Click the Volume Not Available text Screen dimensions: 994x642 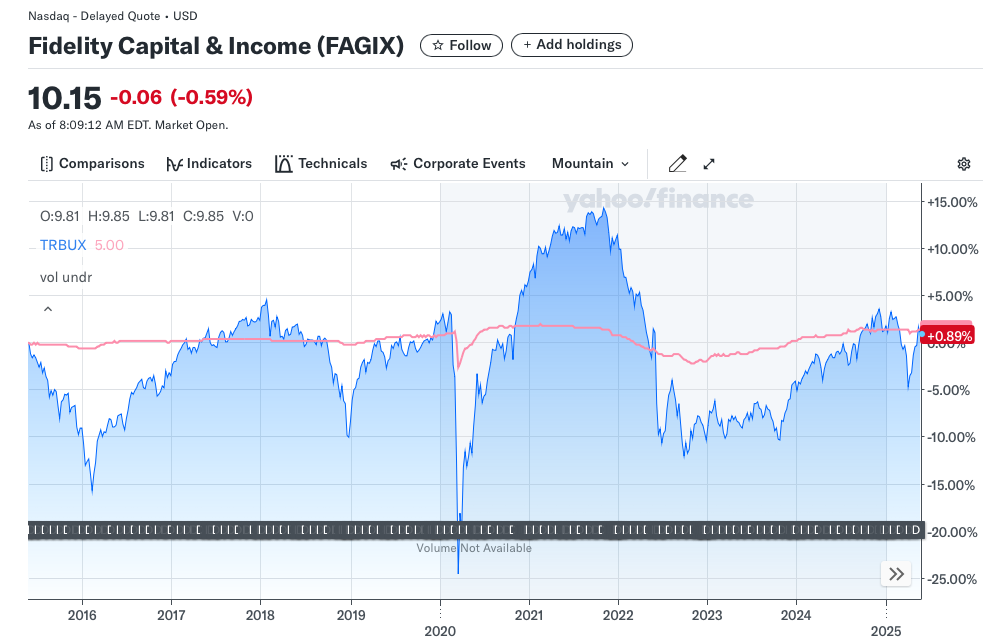(474, 548)
